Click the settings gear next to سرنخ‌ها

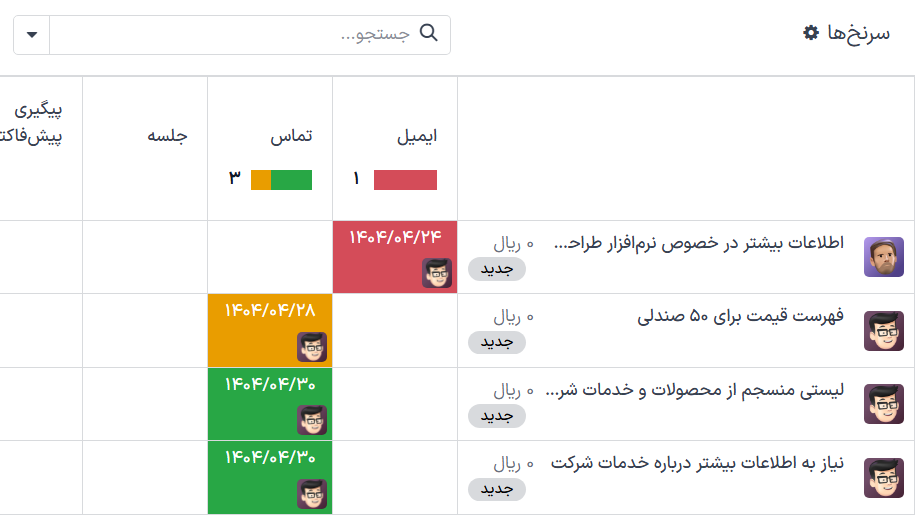[811, 33]
